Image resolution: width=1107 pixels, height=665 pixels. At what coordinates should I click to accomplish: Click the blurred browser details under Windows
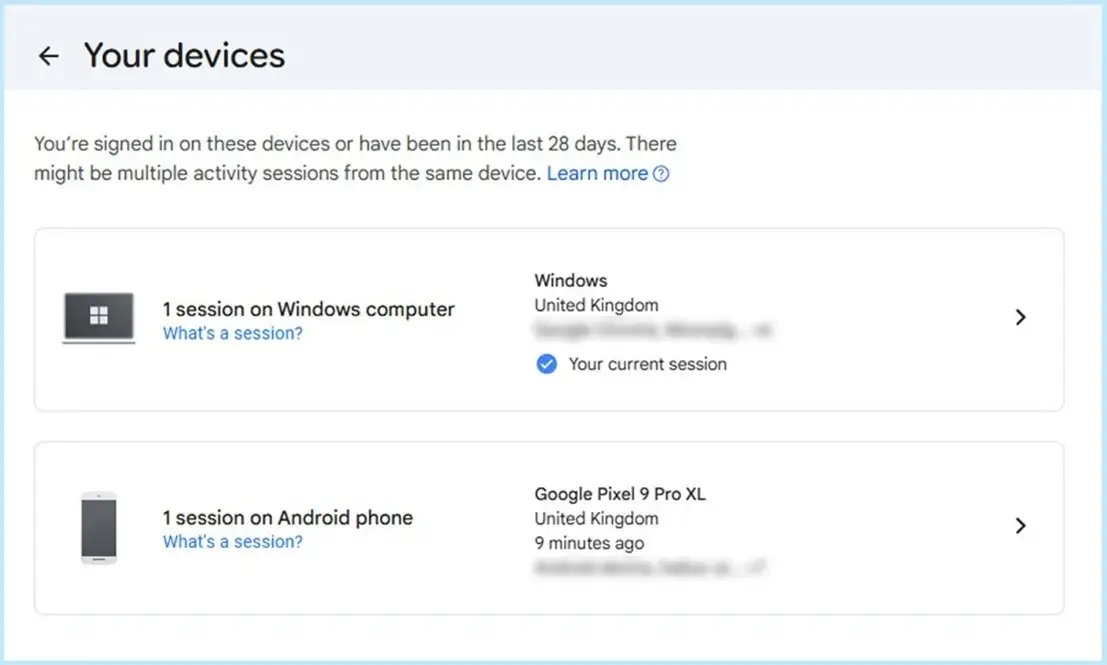(x=652, y=329)
